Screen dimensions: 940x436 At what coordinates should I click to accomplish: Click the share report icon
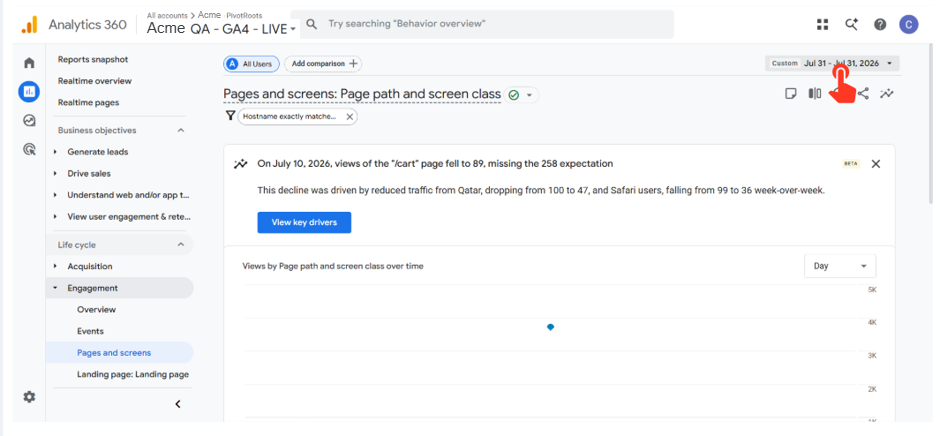pyautogui.click(x=863, y=94)
